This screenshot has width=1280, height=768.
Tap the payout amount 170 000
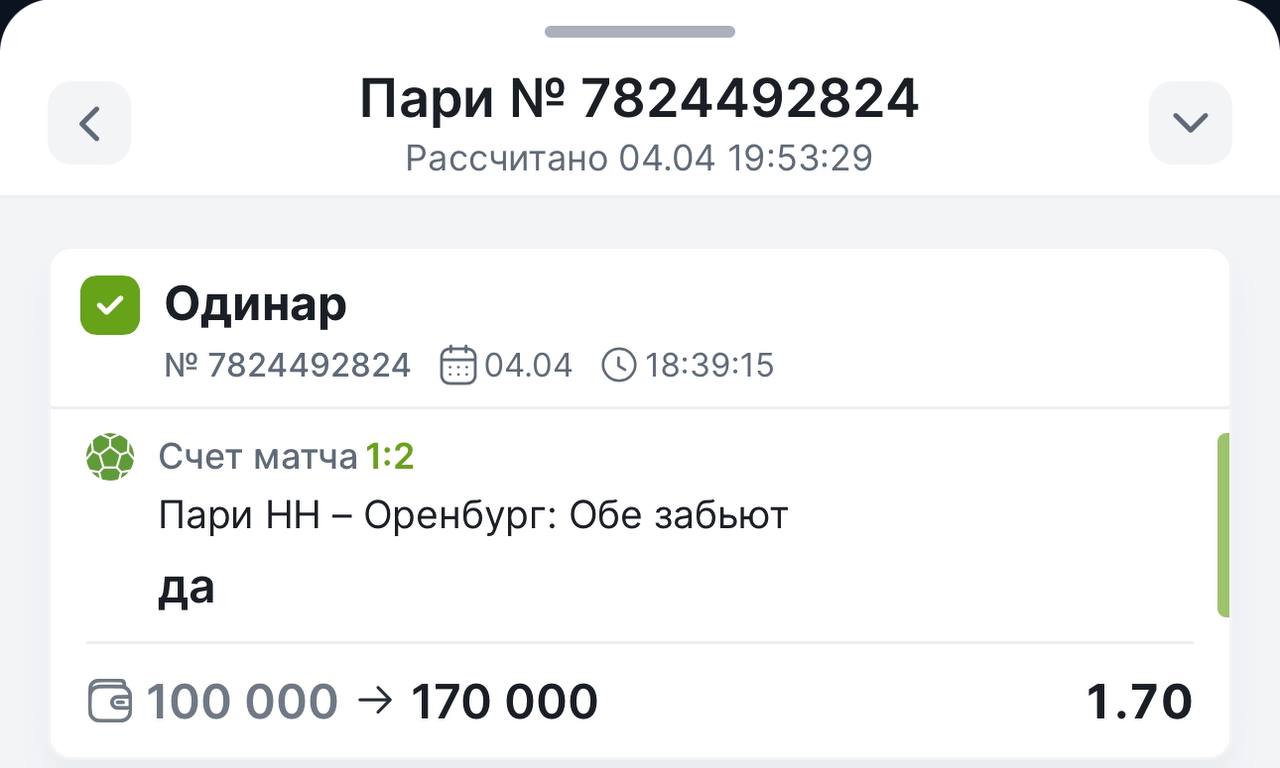(505, 701)
